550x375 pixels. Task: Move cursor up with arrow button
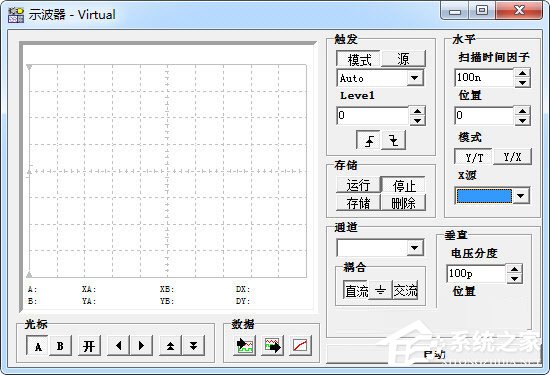point(170,346)
